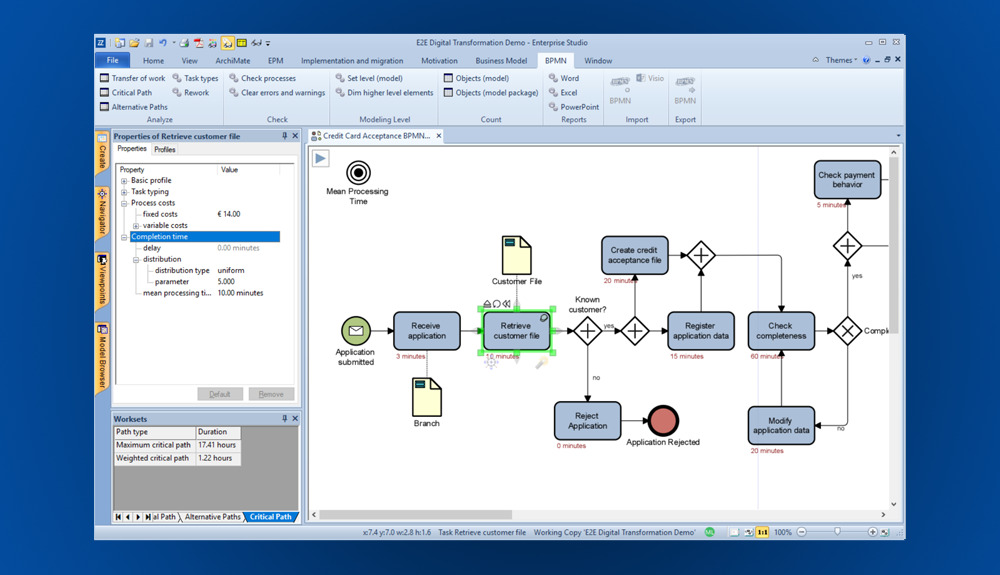Run Alternative Paths analysis in ribbon
This screenshot has width=1000, height=575.
coord(134,107)
